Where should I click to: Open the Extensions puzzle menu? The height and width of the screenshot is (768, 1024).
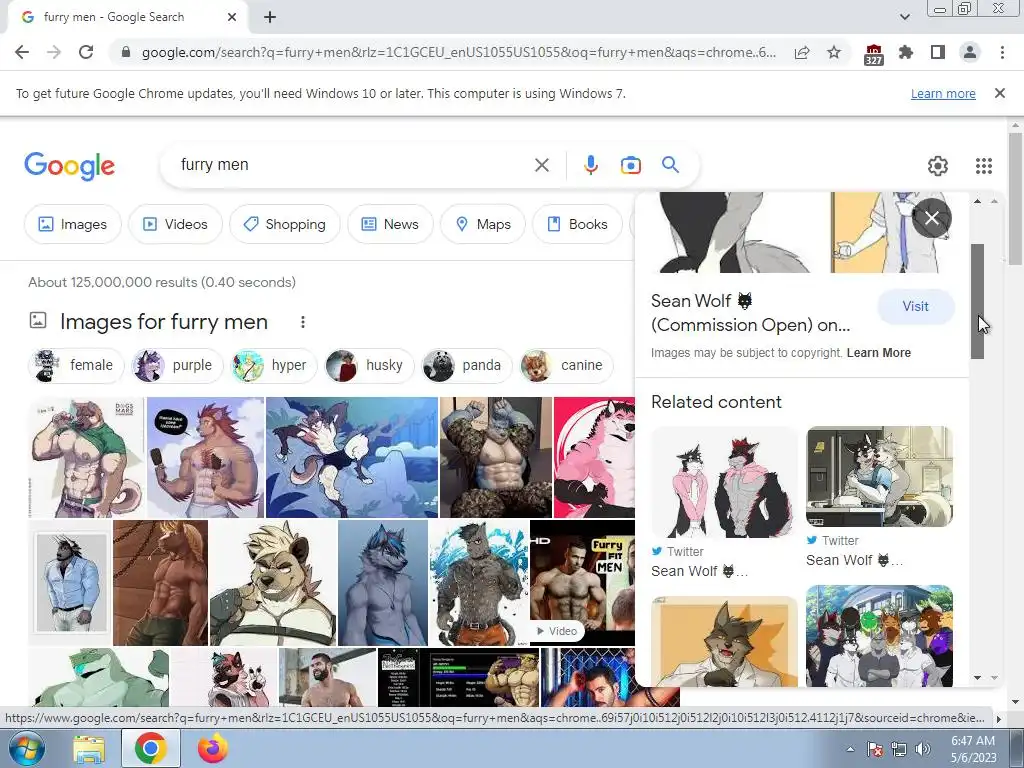pyautogui.click(x=906, y=52)
